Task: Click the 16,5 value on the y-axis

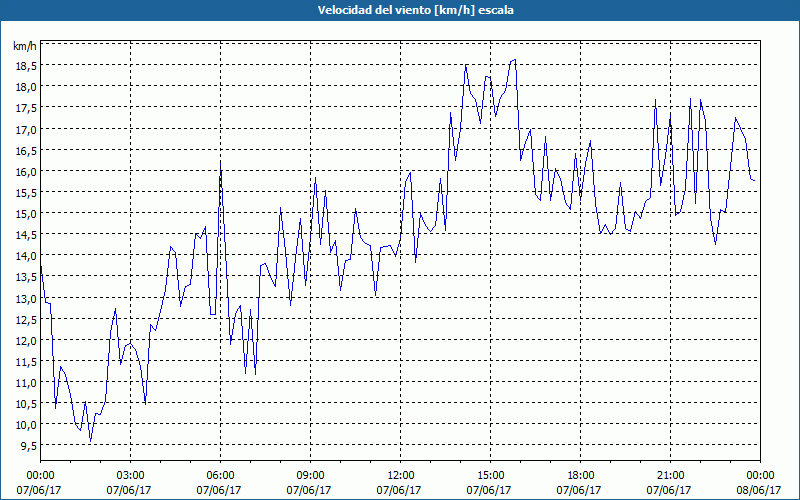Action: pyautogui.click(x=26, y=151)
